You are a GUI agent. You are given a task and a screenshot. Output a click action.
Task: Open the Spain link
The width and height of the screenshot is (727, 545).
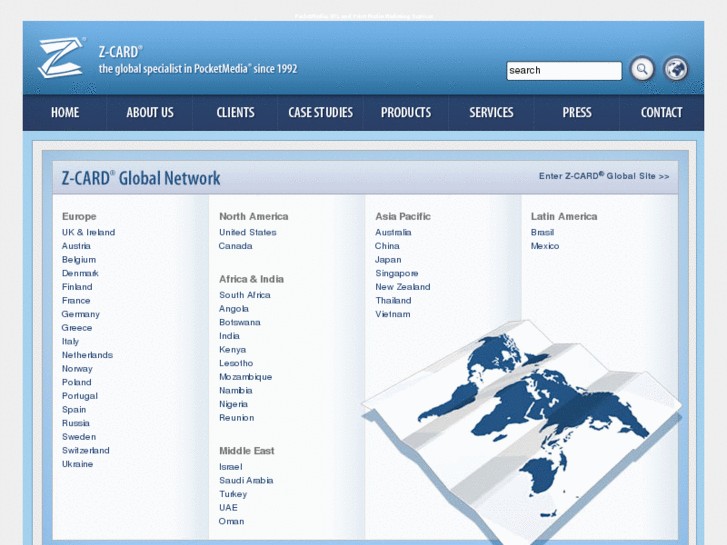coord(74,410)
